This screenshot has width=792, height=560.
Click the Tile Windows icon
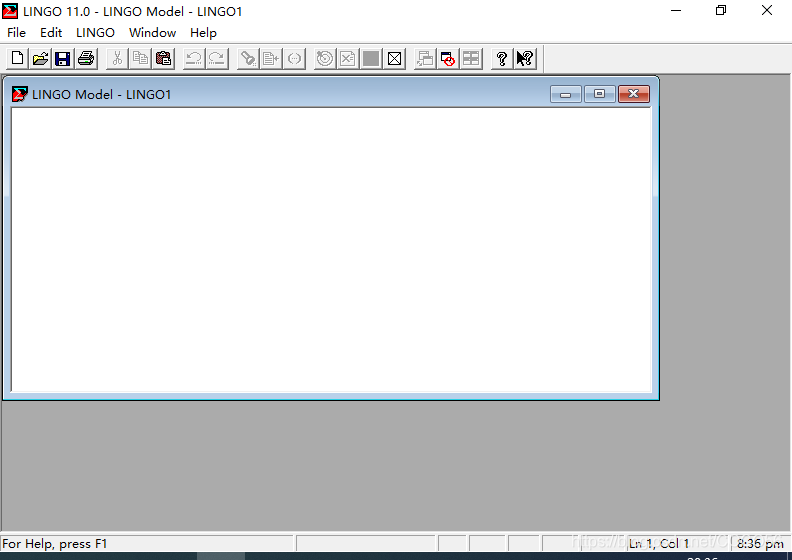point(471,59)
